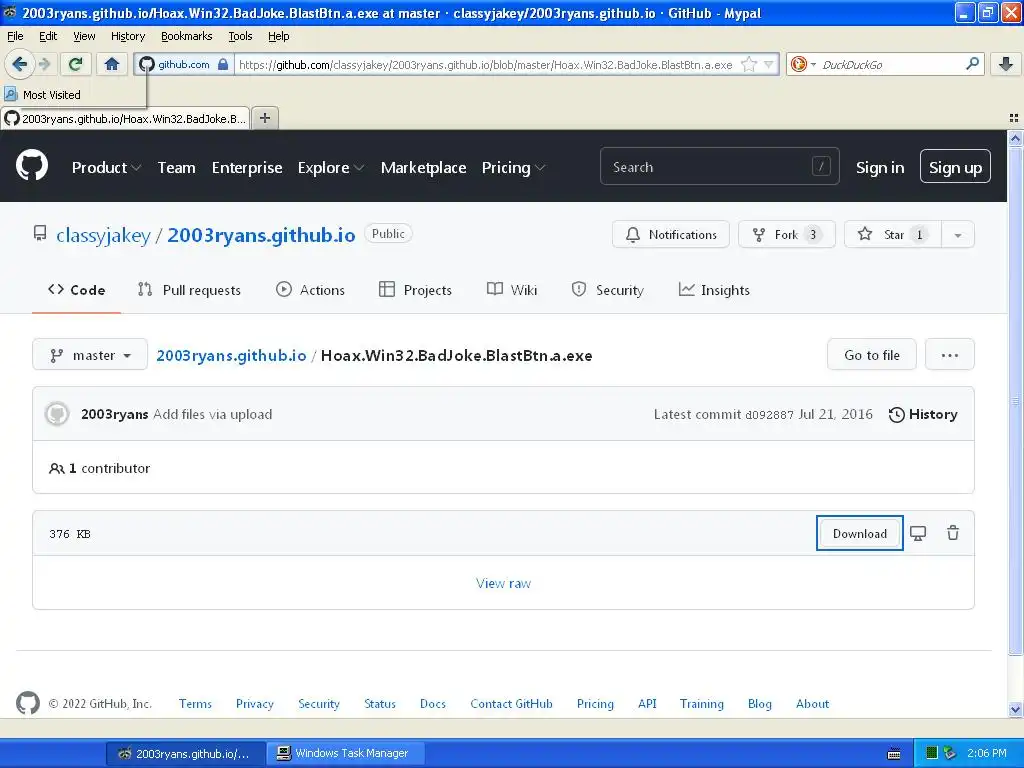Screen dimensions: 1024x768
Task: Switch to the Pull requests tab
Action: tap(189, 290)
